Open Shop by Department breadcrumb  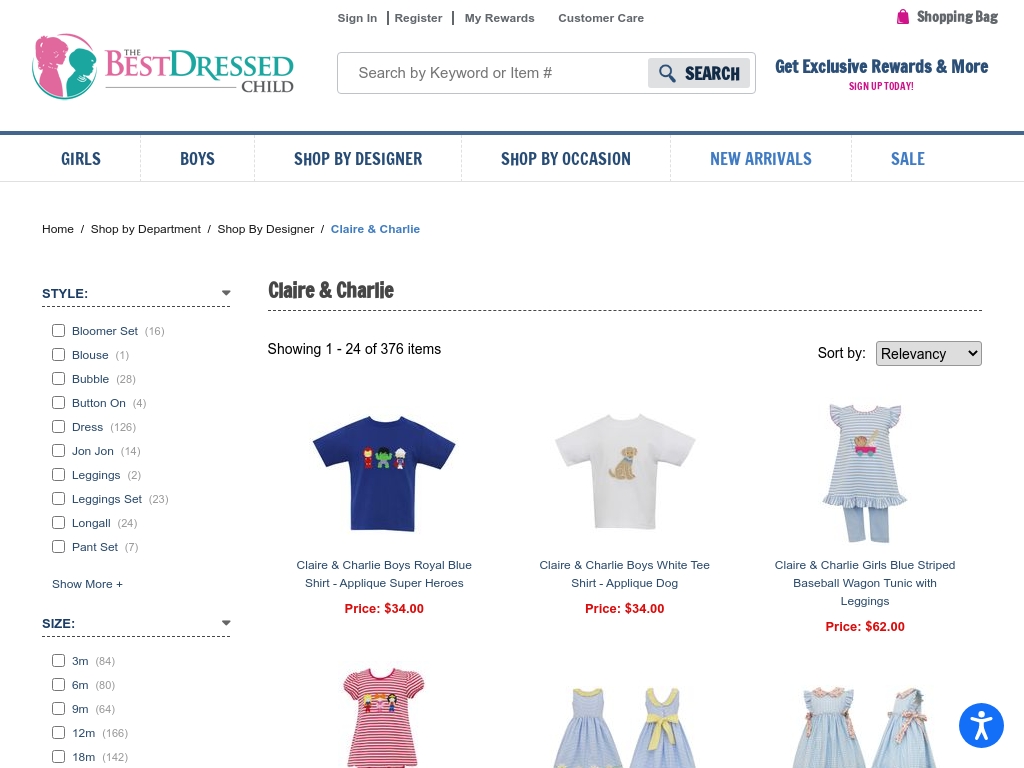(146, 229)
